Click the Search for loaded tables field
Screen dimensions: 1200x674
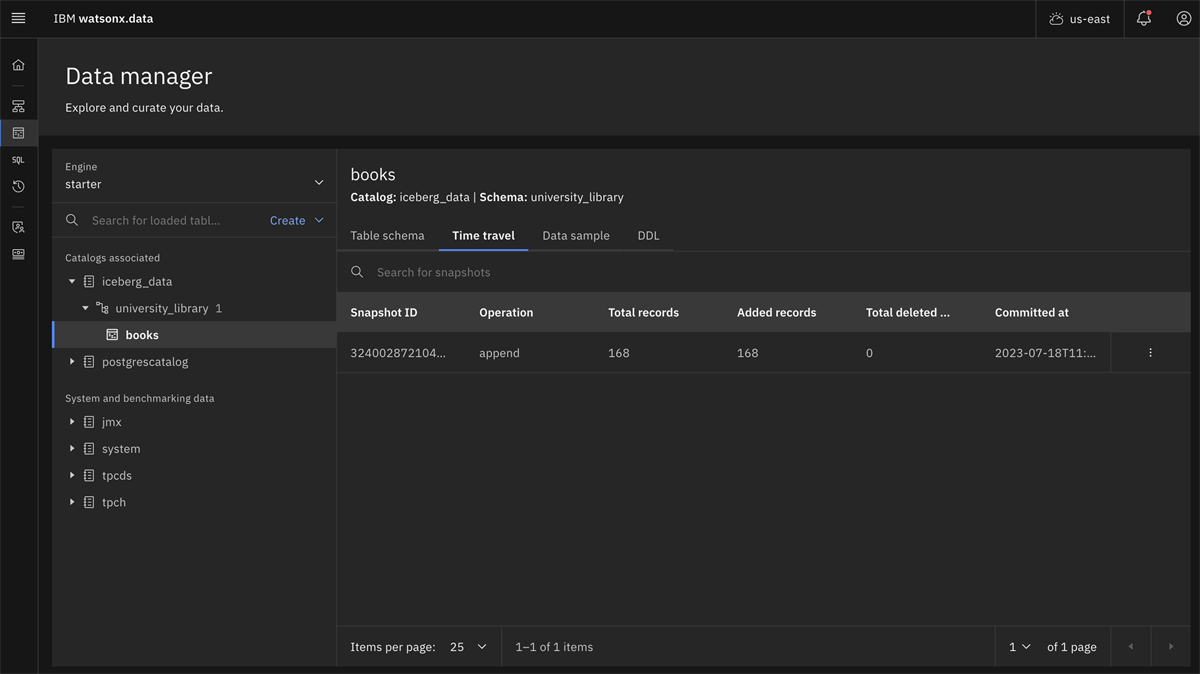coord(156,220)
